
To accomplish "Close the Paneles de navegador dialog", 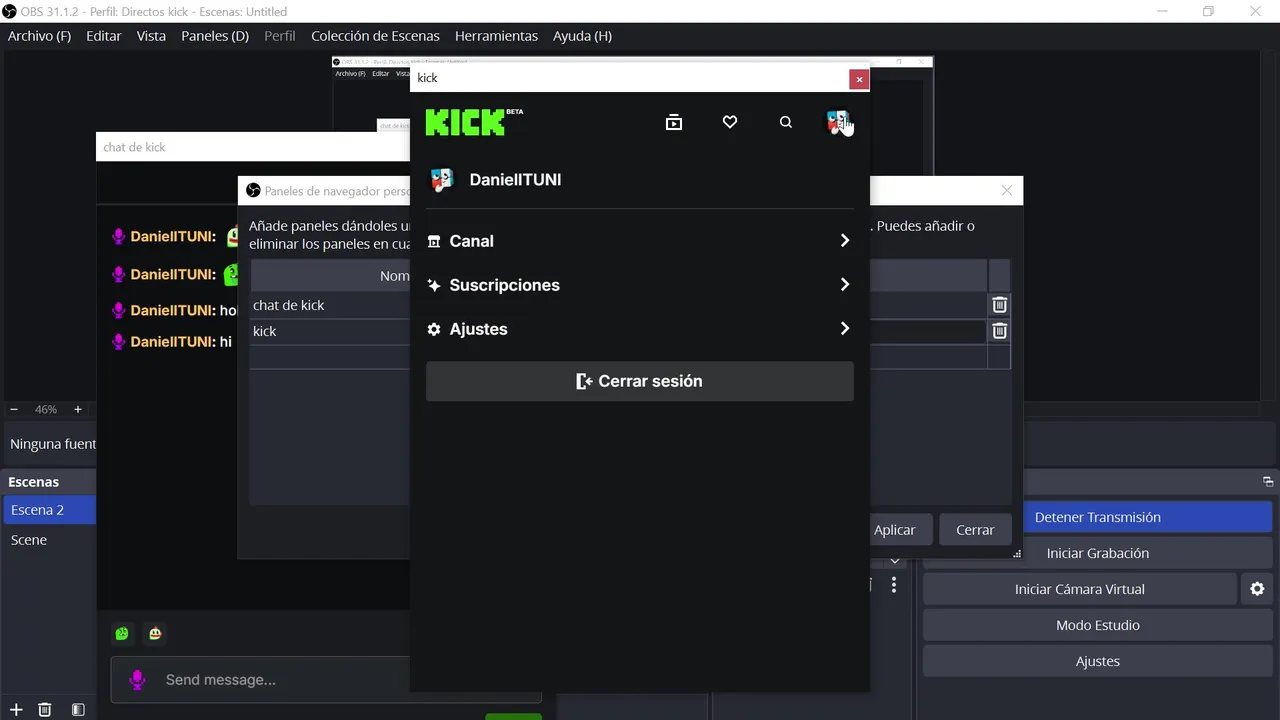I will (1007, 190).
